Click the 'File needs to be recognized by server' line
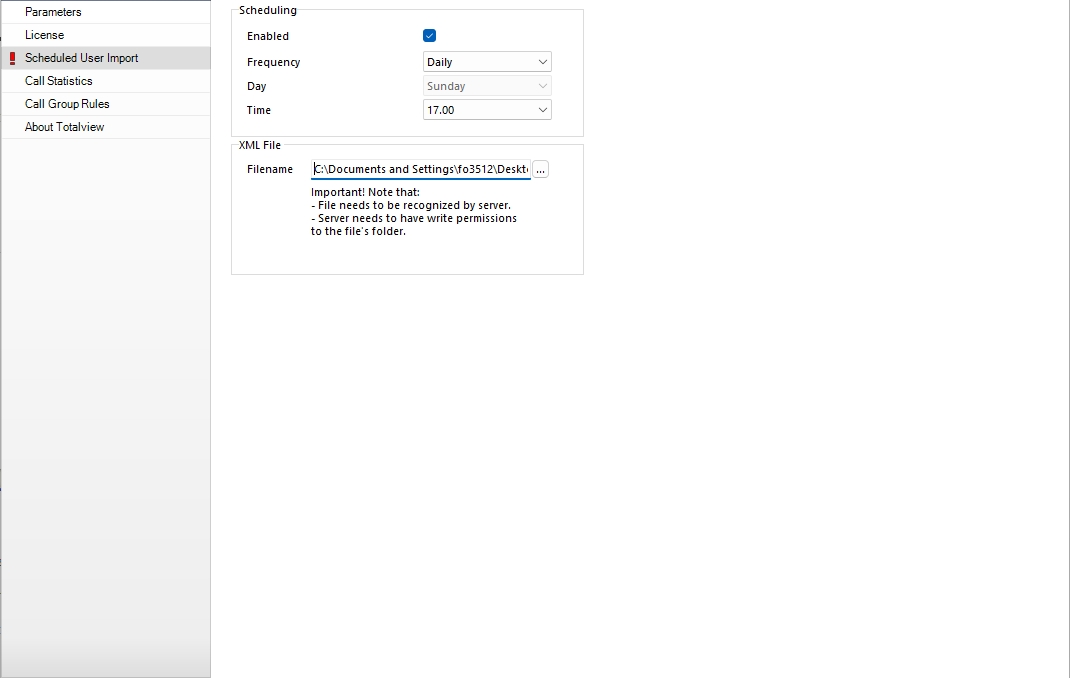 [411, 205]
